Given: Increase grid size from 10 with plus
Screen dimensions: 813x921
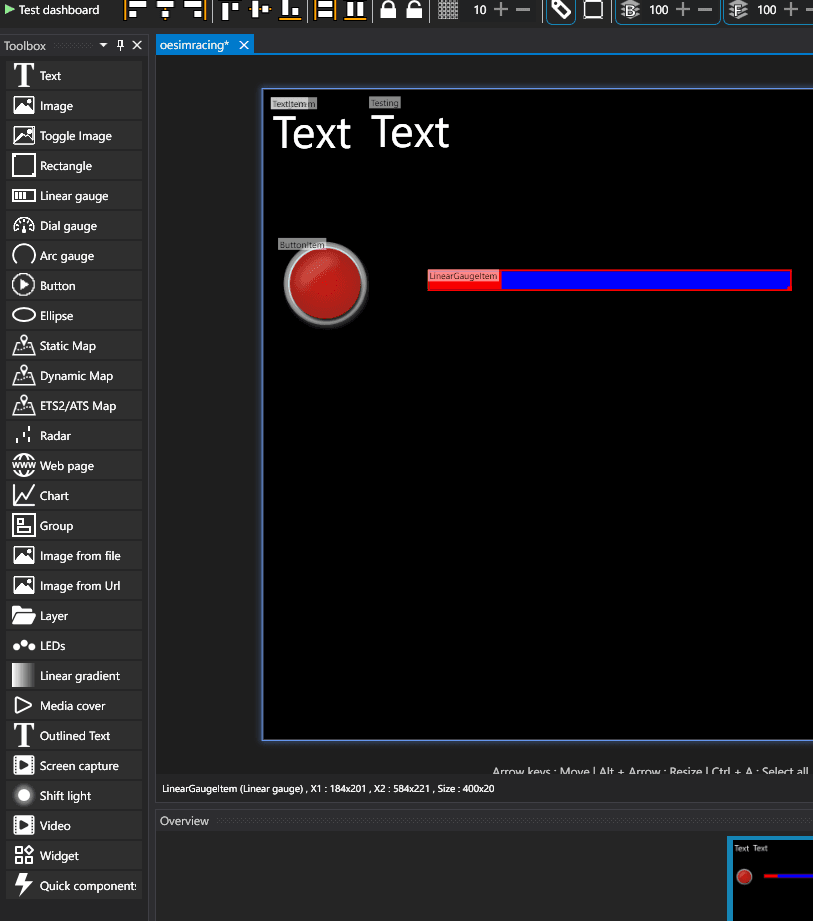Looking at the screenshot, I should coord(500,9).
